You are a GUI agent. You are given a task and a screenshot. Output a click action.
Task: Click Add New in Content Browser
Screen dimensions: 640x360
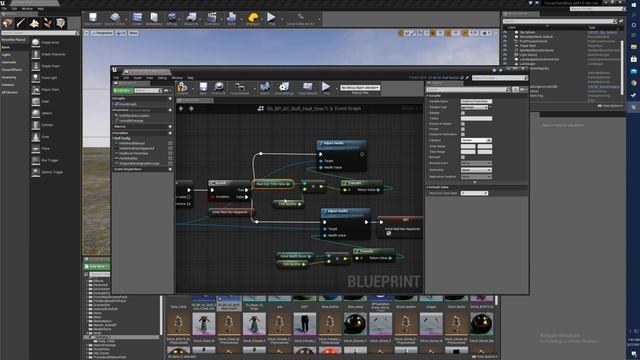tap(97, 267)
